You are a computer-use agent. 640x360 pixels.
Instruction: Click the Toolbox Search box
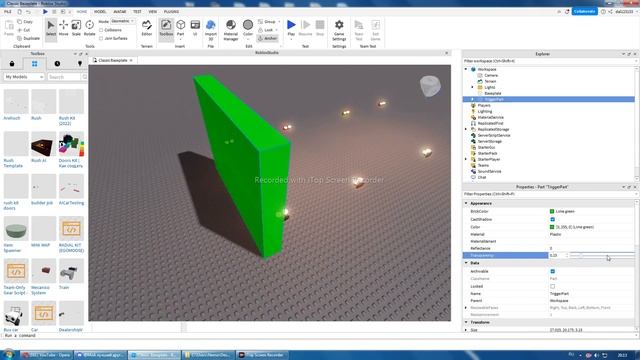(x=64, y=77)
